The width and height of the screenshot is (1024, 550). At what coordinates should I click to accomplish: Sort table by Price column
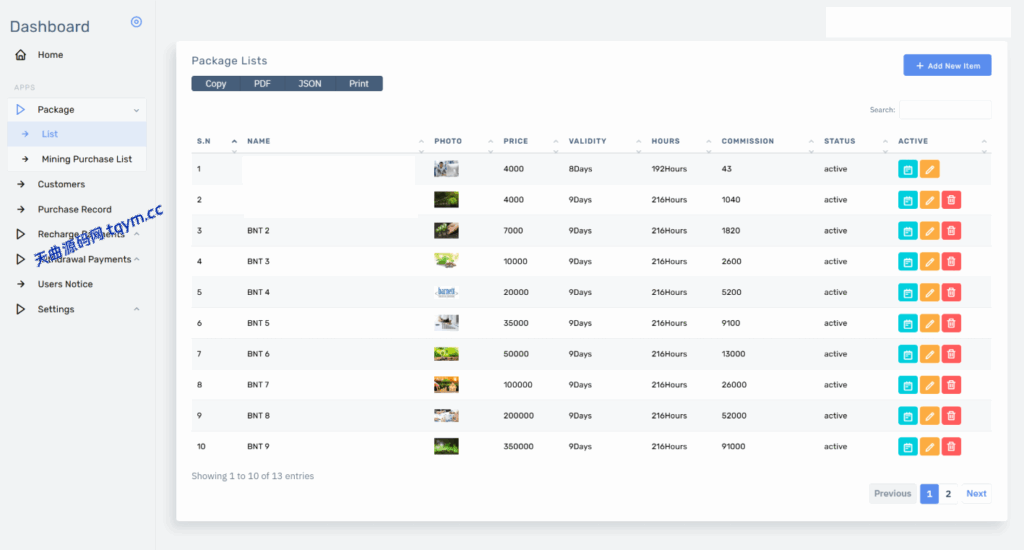(530, 141)
